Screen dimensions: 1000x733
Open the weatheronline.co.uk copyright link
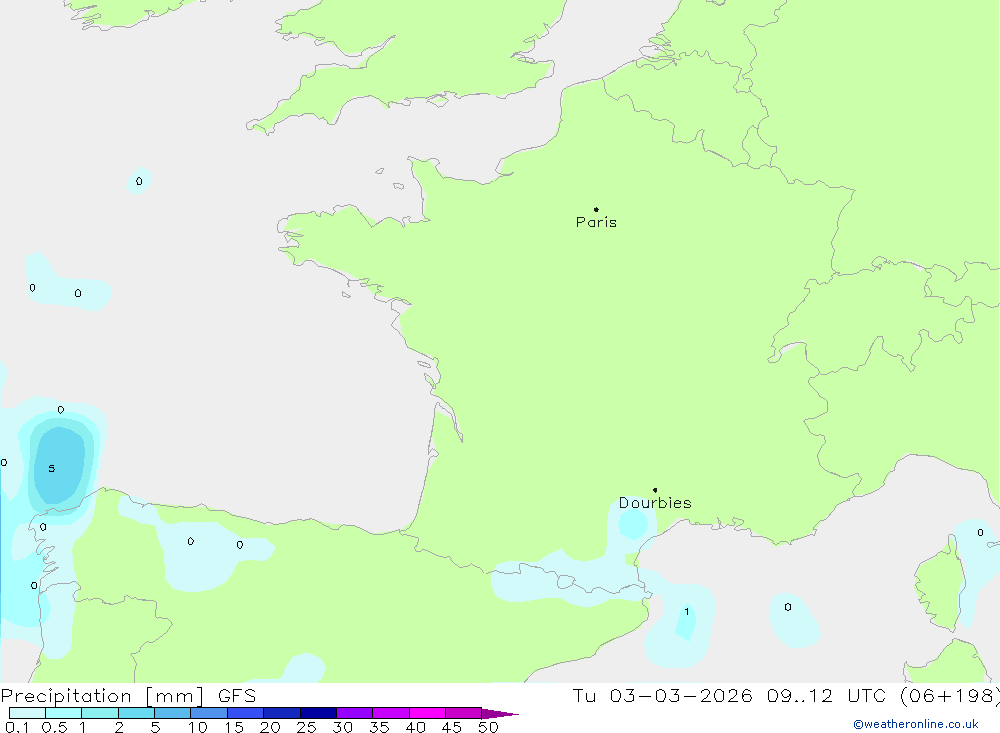(915, 724)
